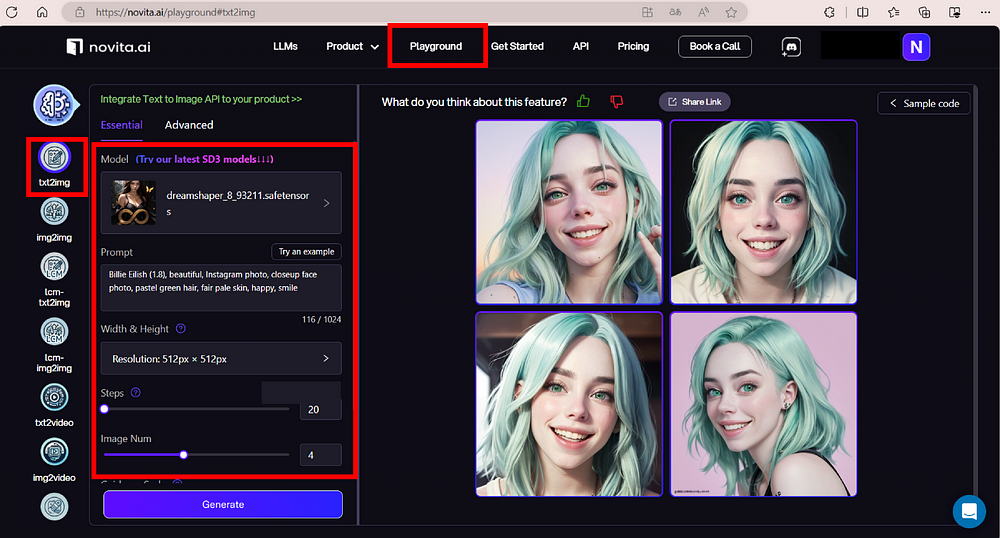The width and height of the screenshot is (1000, 538).
Task: Click the Steps slider handle
Action: tap(105, 409)
